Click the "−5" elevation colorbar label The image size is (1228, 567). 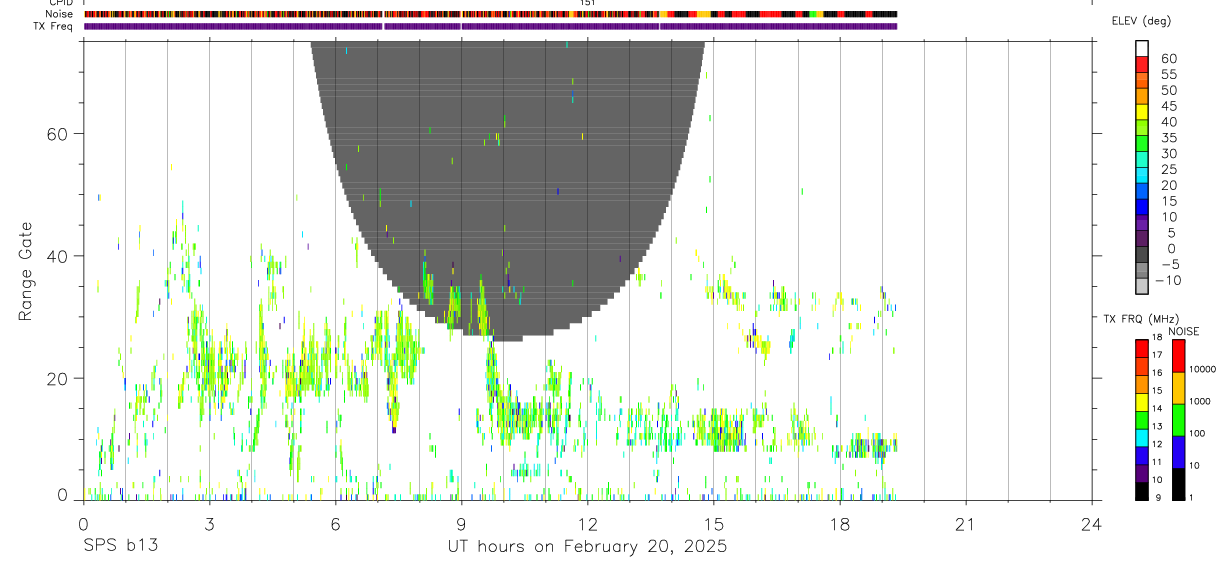pos(1169,264)
